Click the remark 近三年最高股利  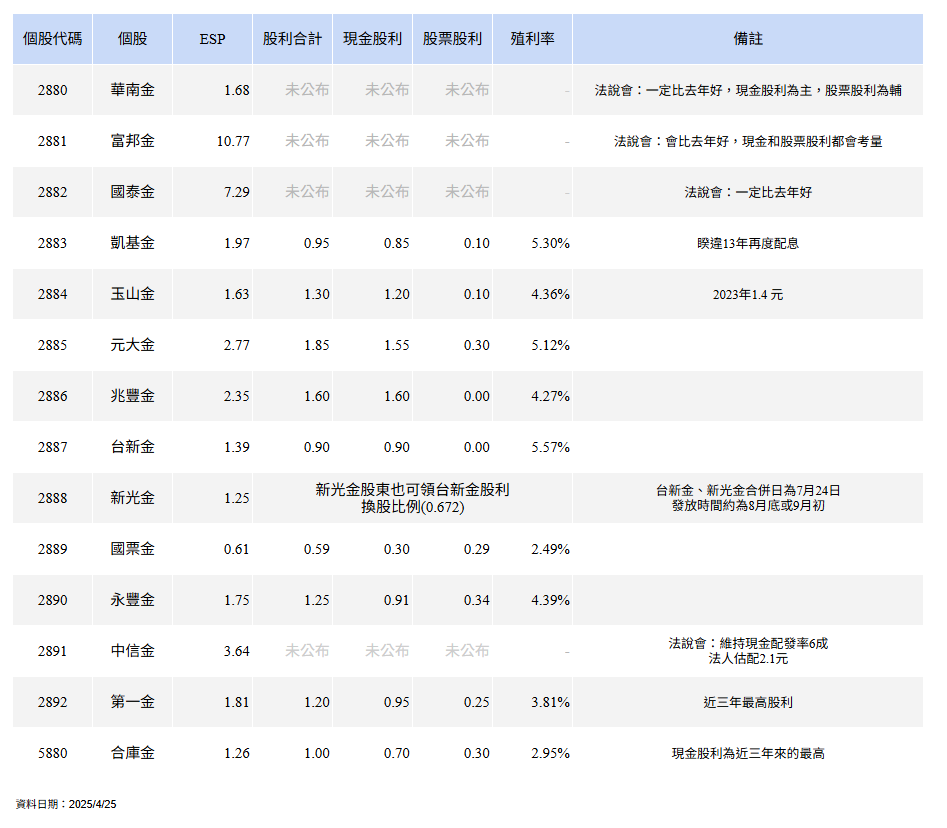[748, 702]
